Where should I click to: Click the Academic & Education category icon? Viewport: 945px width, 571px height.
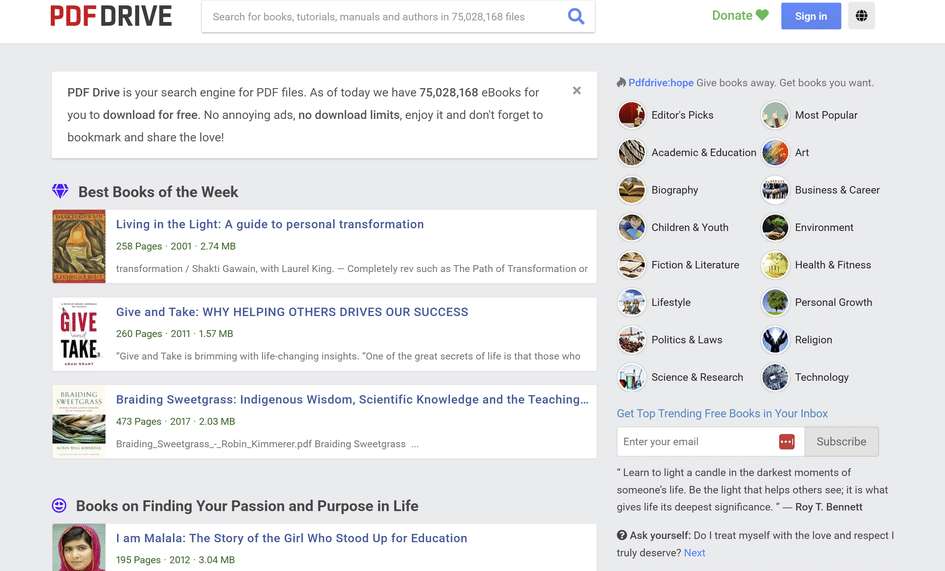coord(632,153)
